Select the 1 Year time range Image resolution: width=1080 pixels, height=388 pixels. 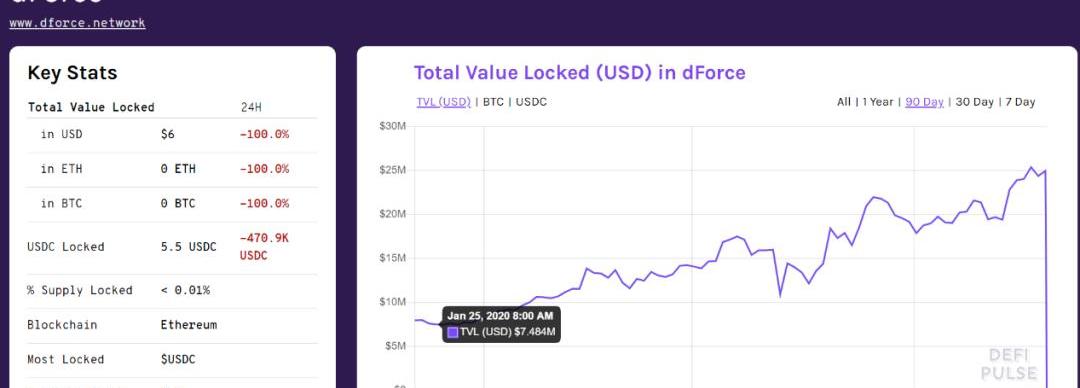[878, 102]
